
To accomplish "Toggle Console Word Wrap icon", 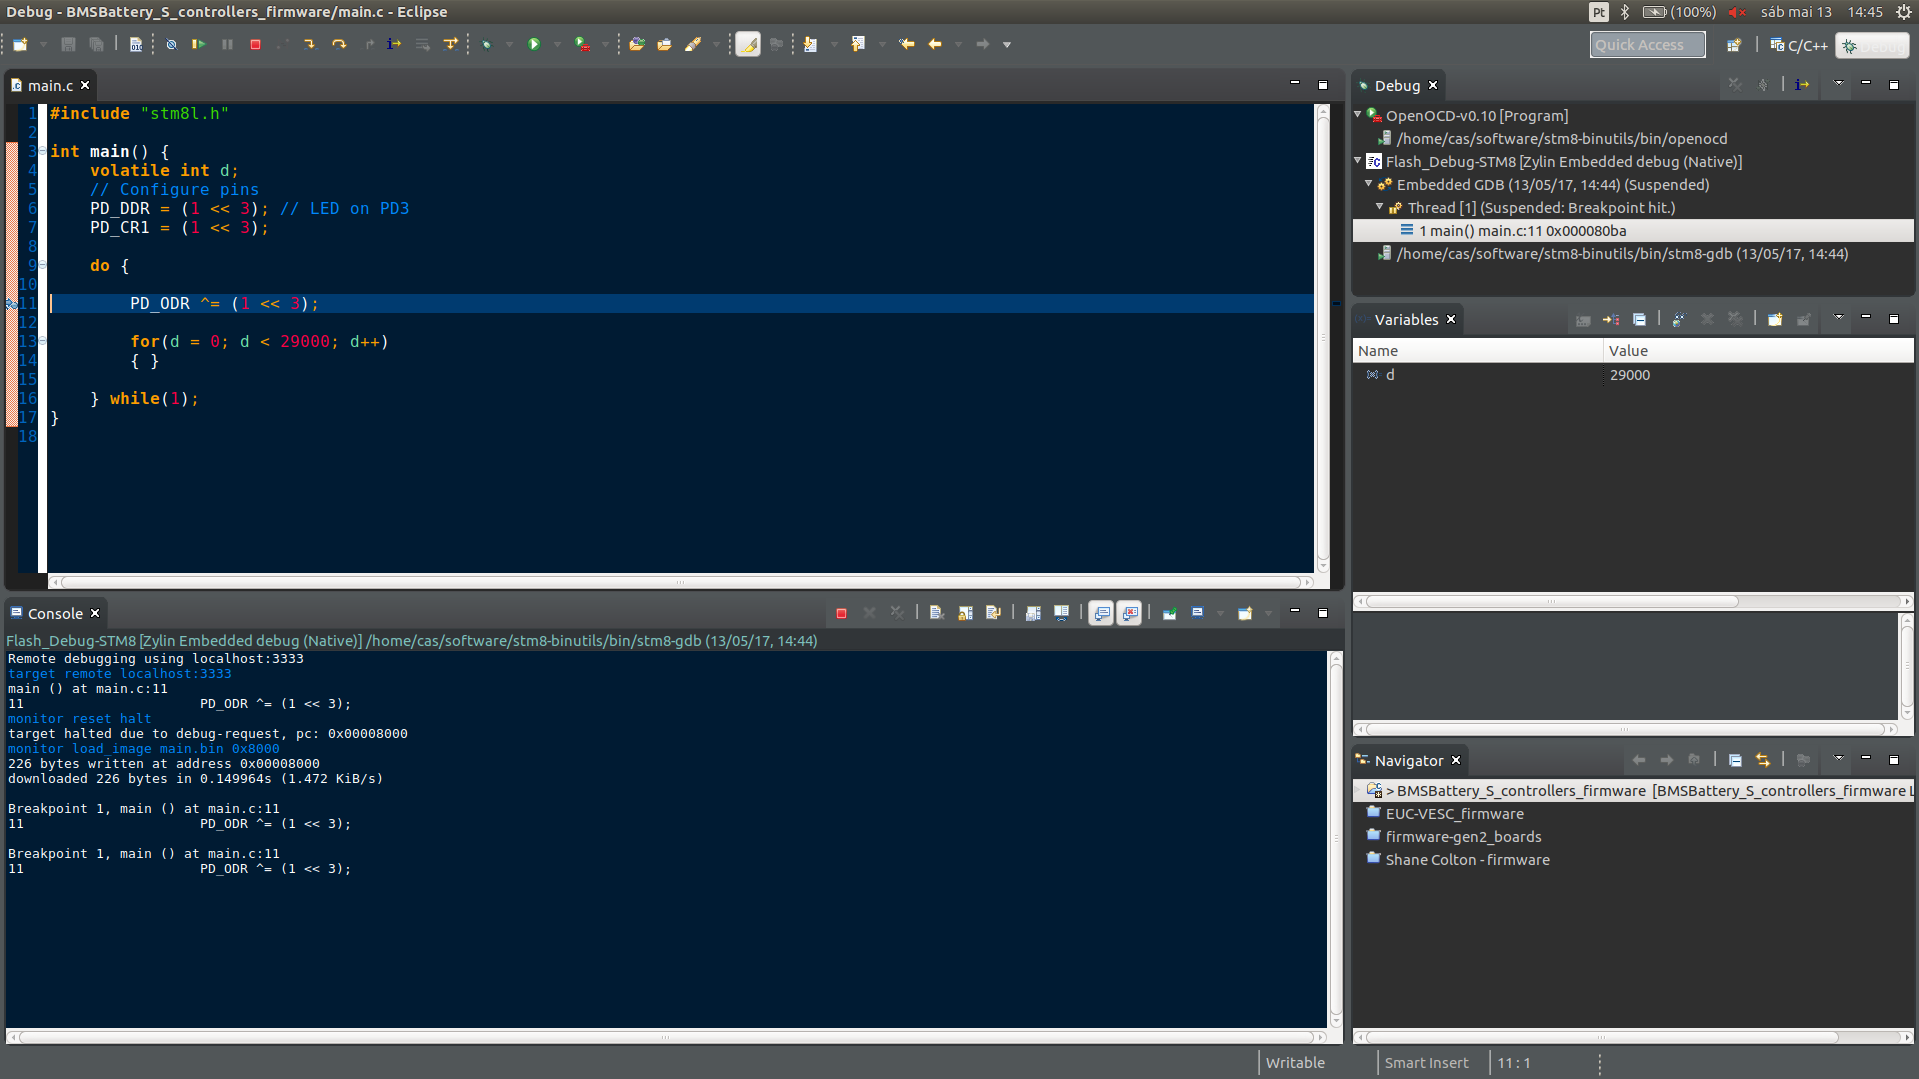I will pyautogui.click(x=993, y=613).
